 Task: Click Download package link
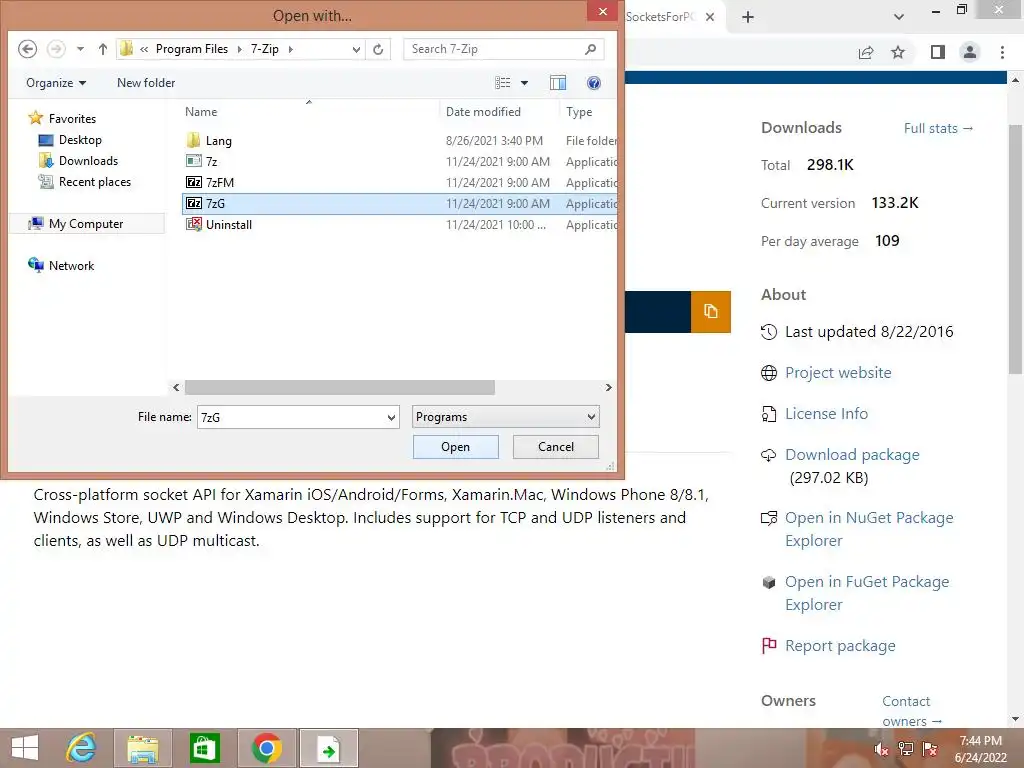pos(852,455)
